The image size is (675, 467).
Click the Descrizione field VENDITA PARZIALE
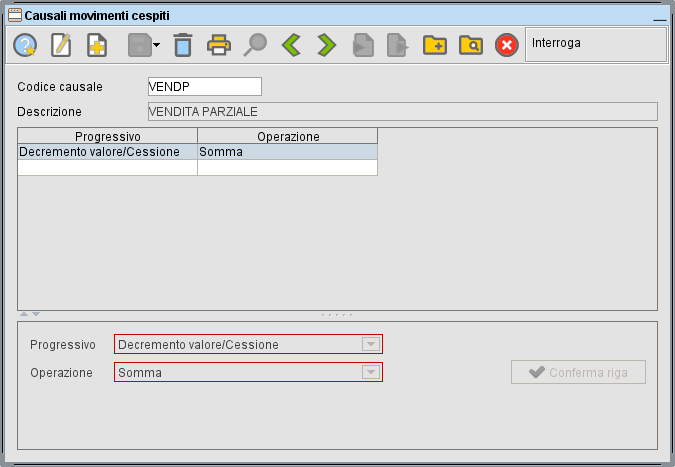click(403, 111)
